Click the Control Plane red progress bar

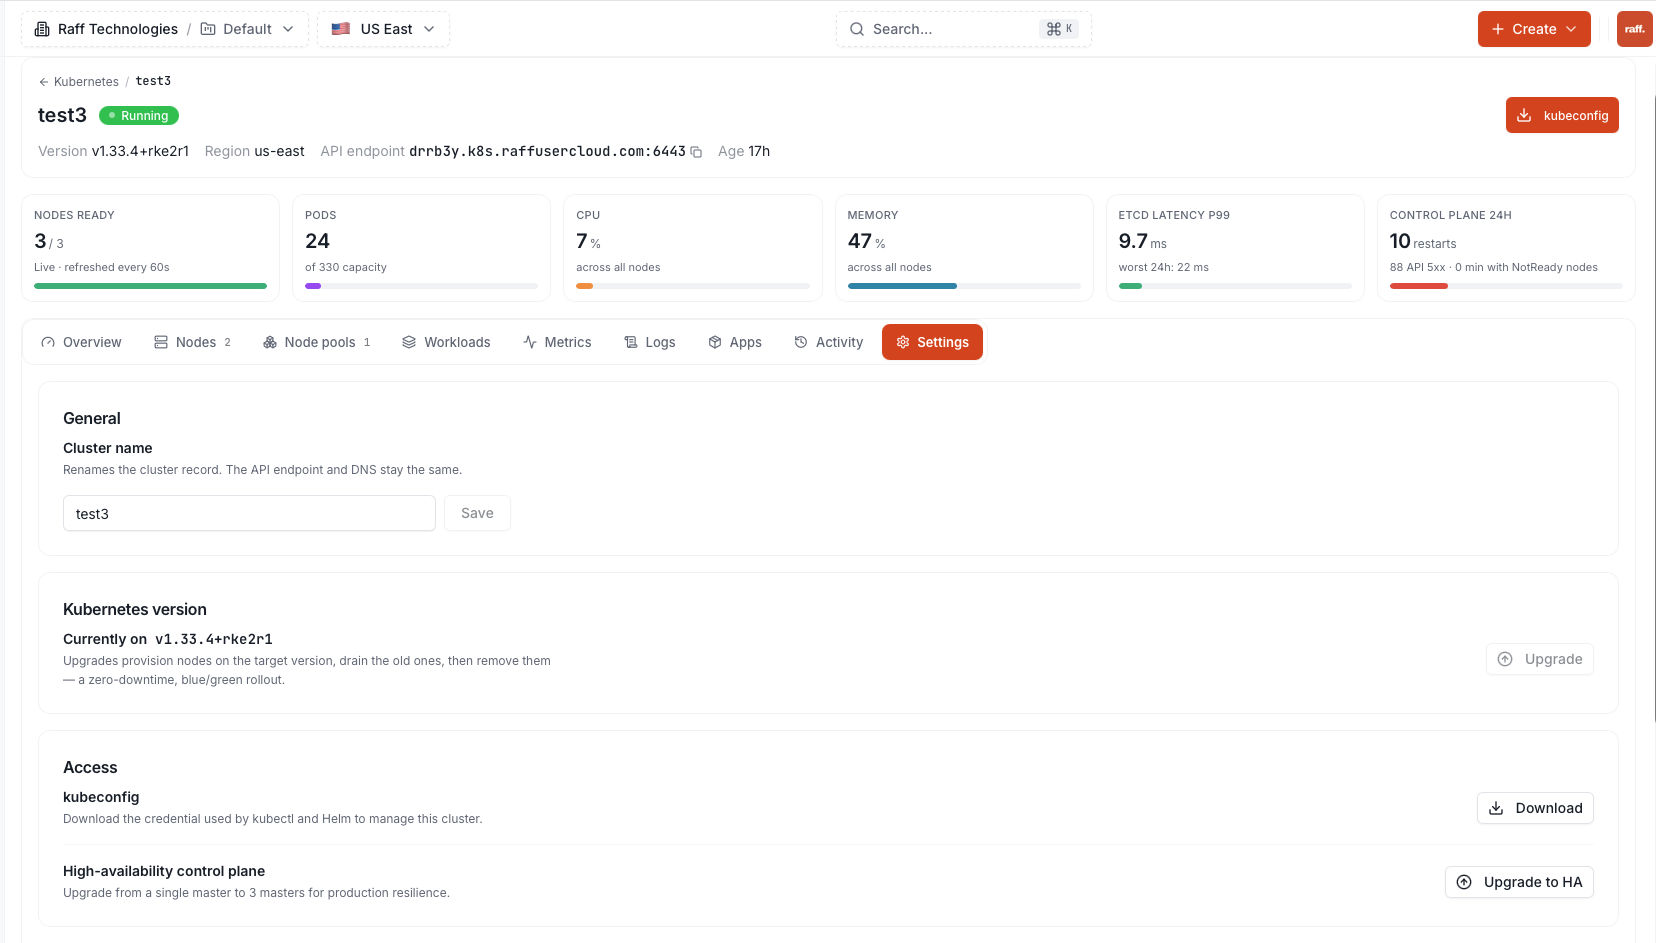(x=1419, y=286)
